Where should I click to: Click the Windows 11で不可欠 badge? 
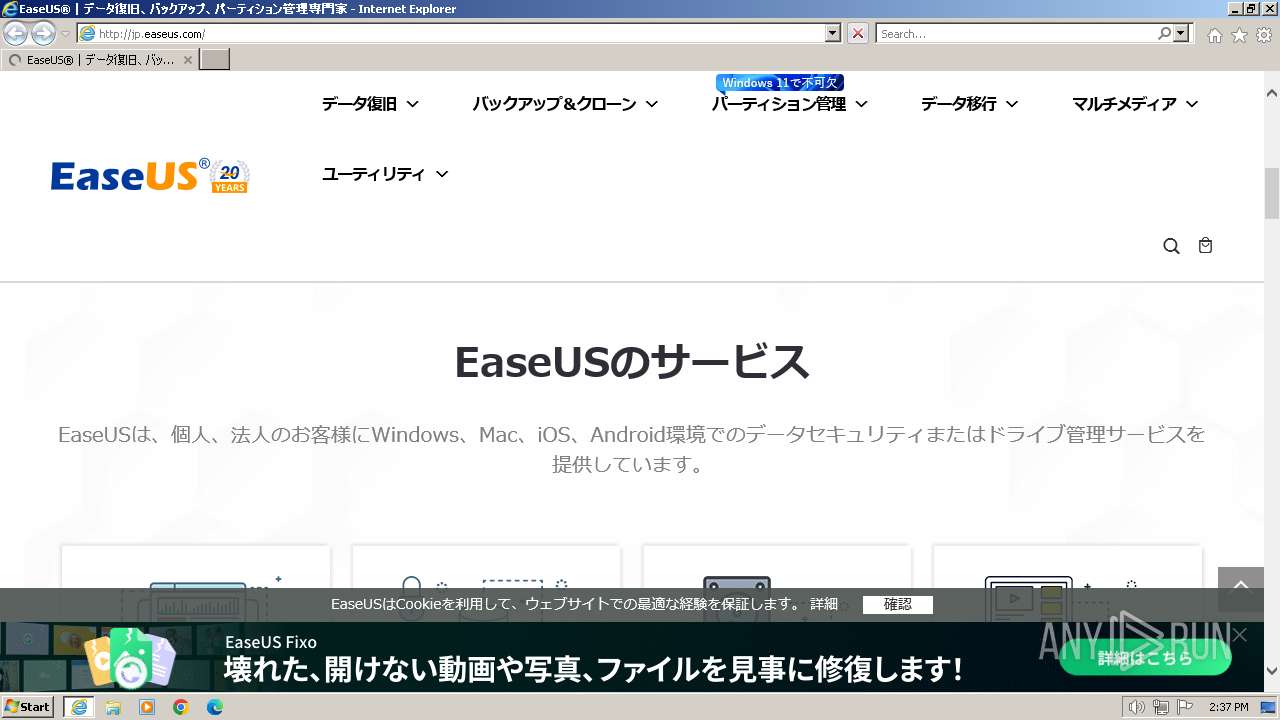[780, 83]
